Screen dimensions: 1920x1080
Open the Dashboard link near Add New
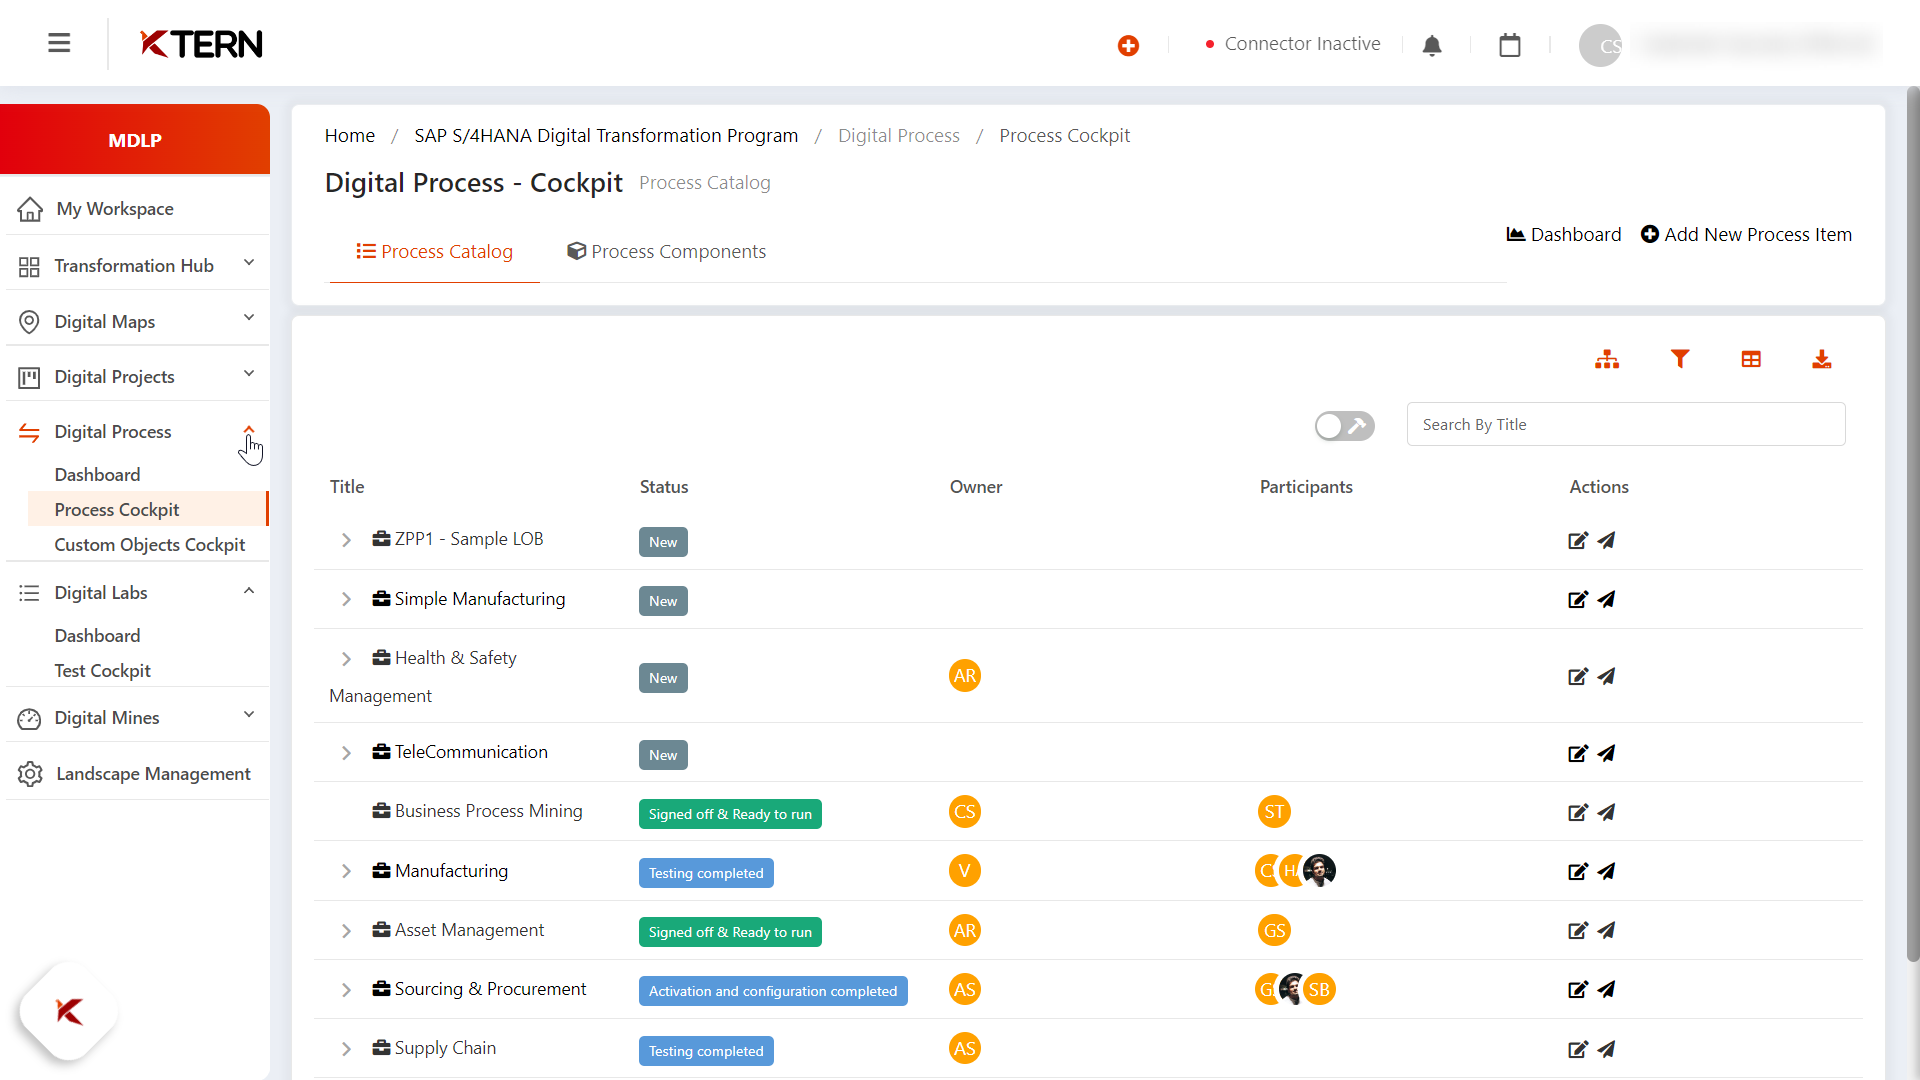[x=1564, y=235]
